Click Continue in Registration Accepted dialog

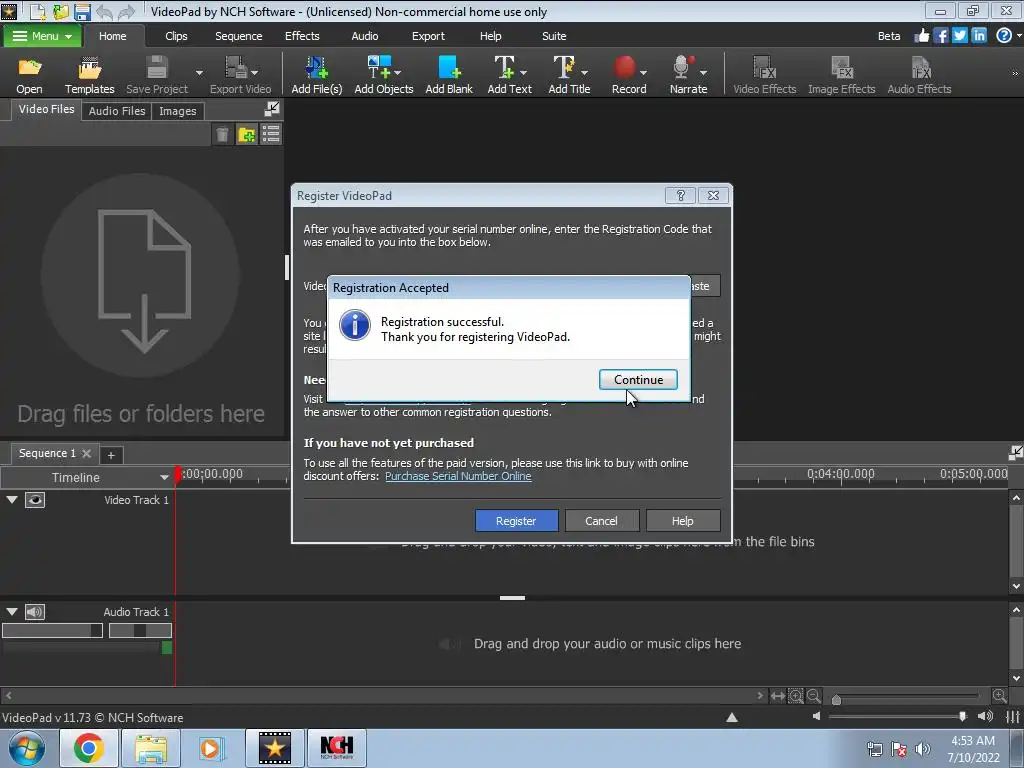638,379
